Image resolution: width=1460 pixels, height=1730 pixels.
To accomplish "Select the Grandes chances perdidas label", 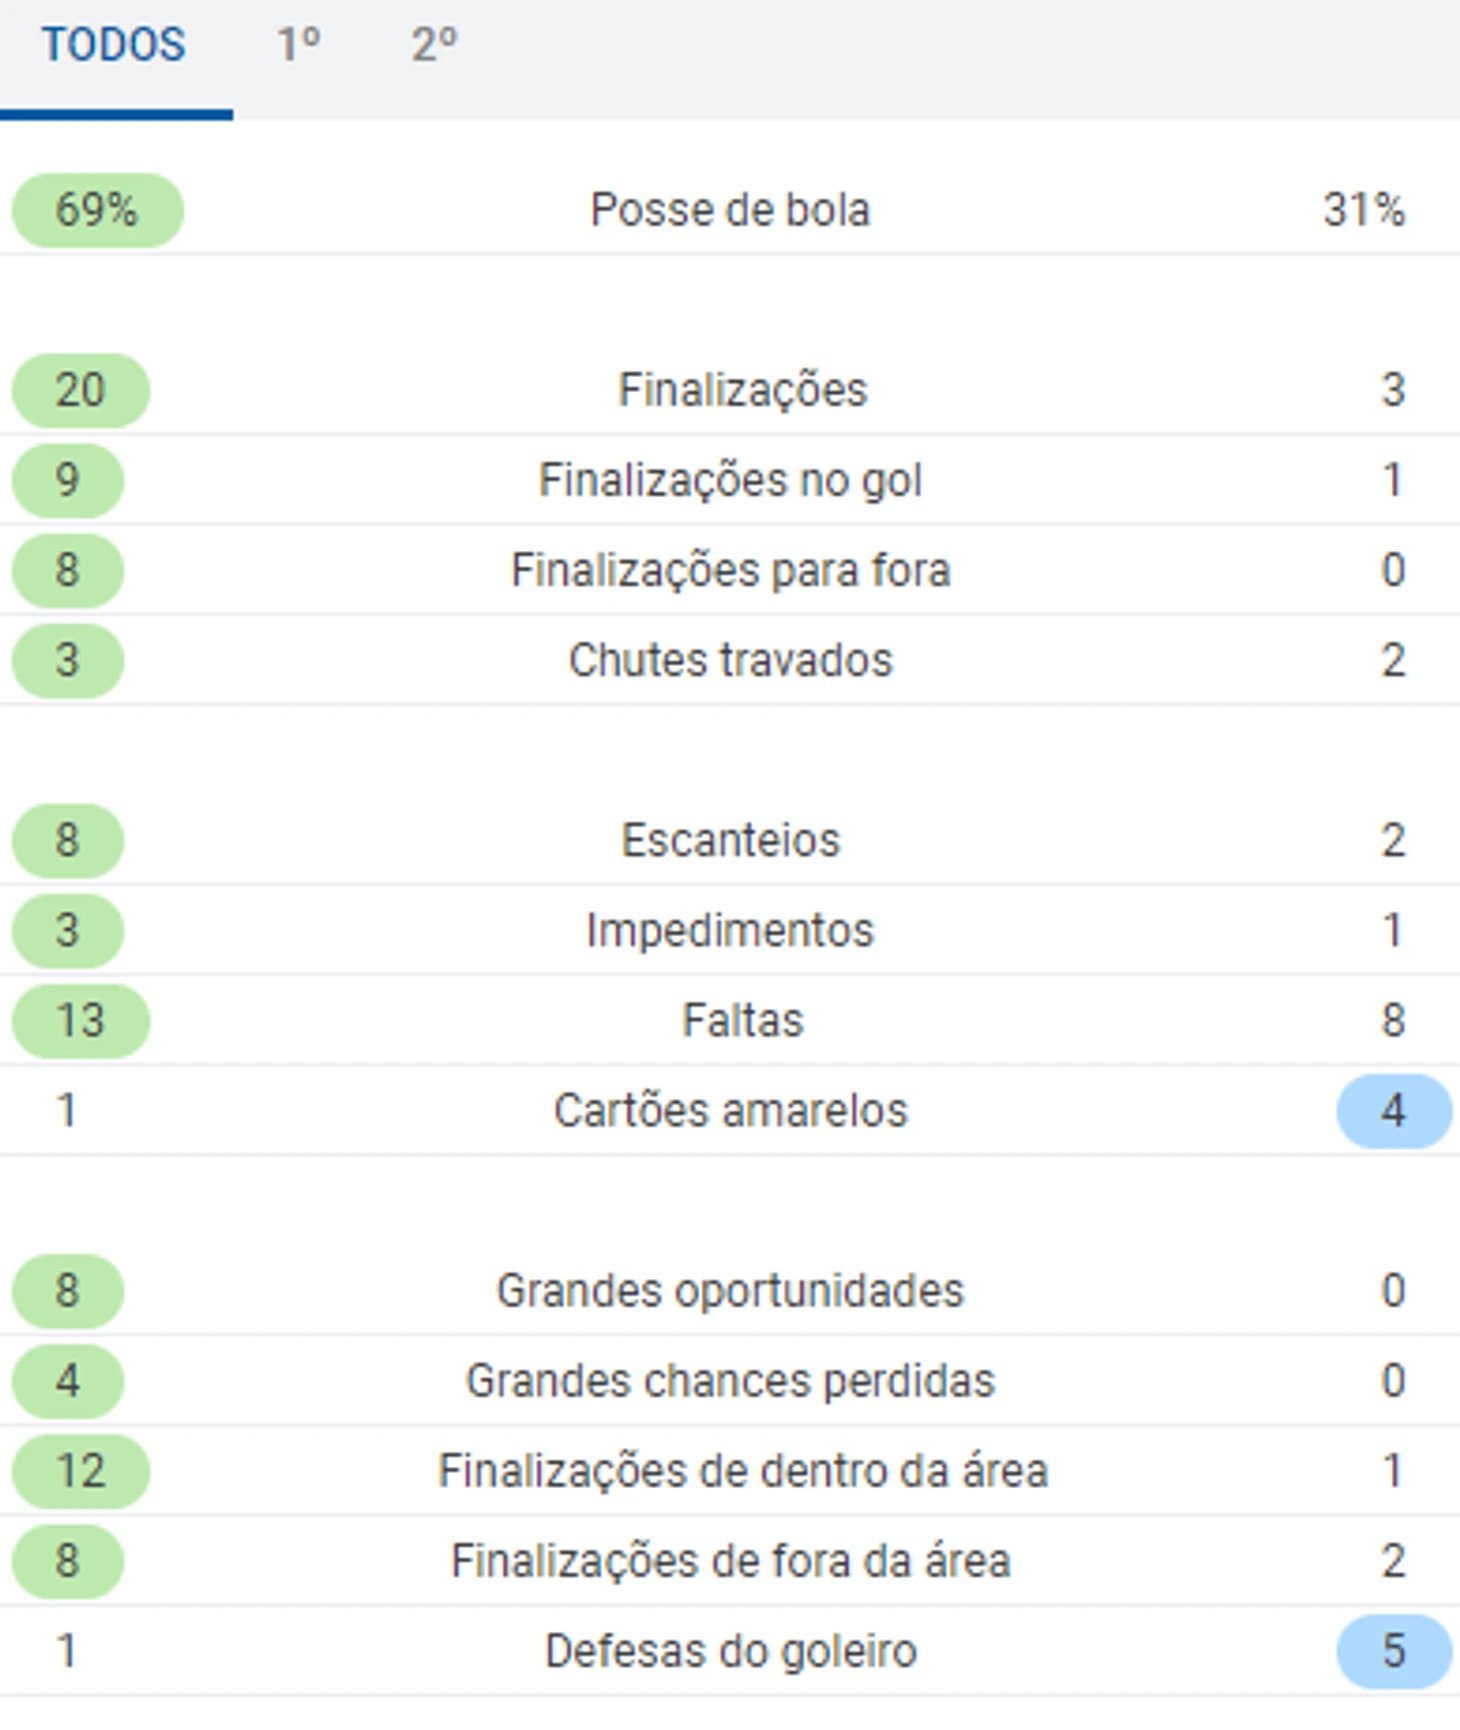I will [x=730, y=1381].
